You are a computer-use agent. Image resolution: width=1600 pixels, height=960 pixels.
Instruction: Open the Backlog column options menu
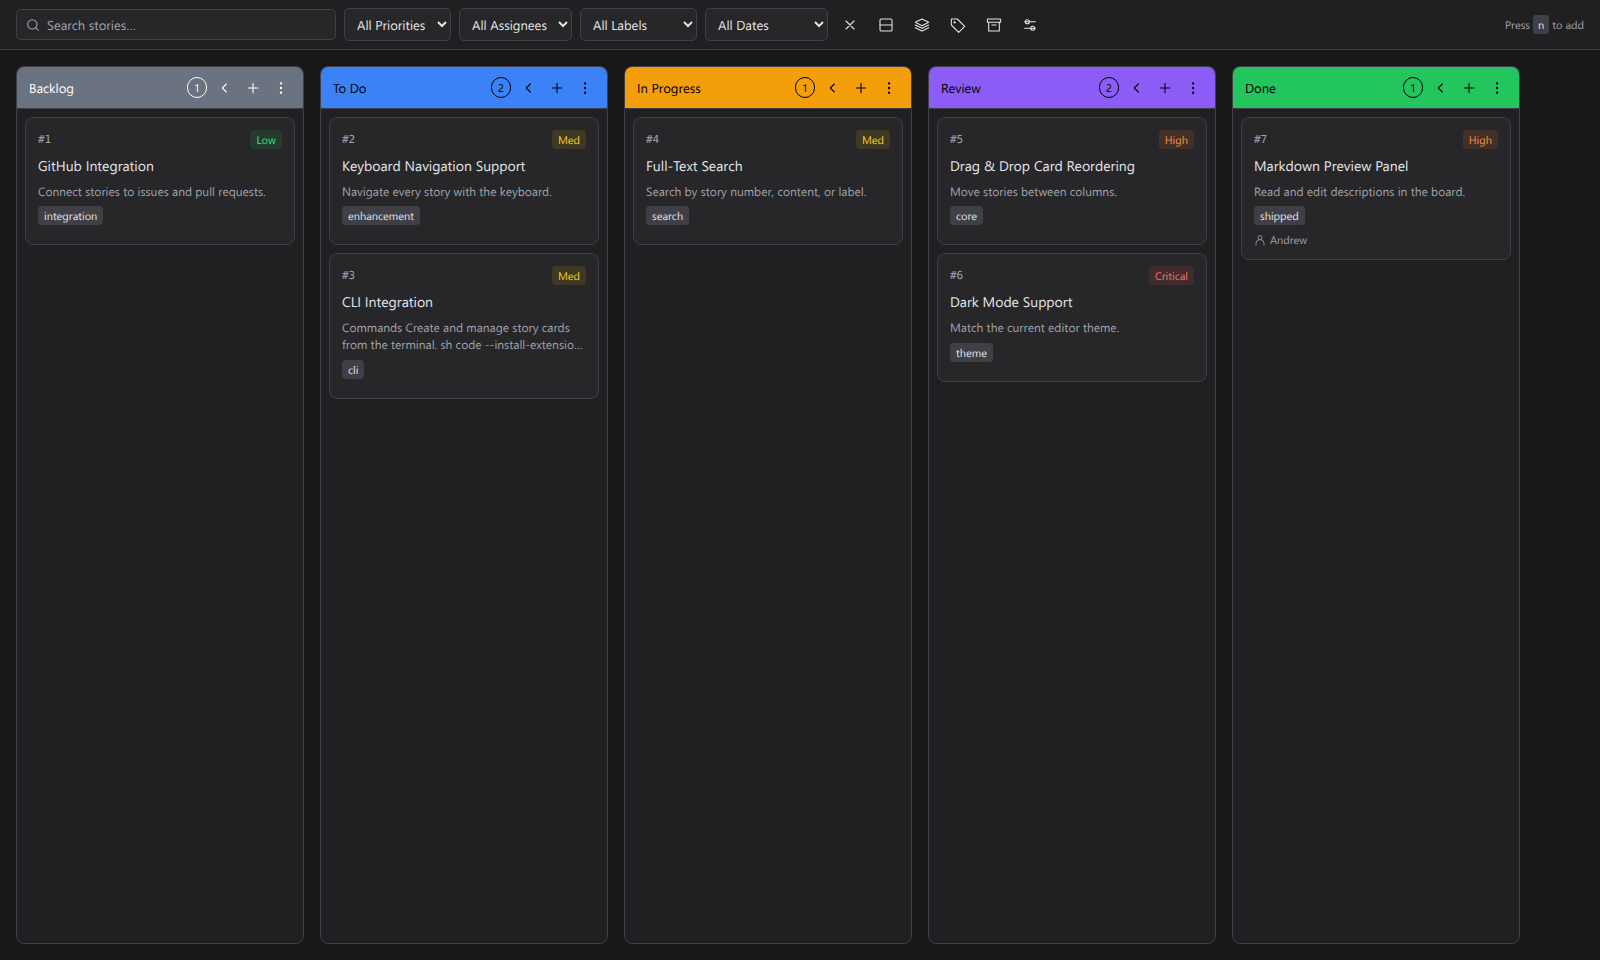click(x=281, y=88)
